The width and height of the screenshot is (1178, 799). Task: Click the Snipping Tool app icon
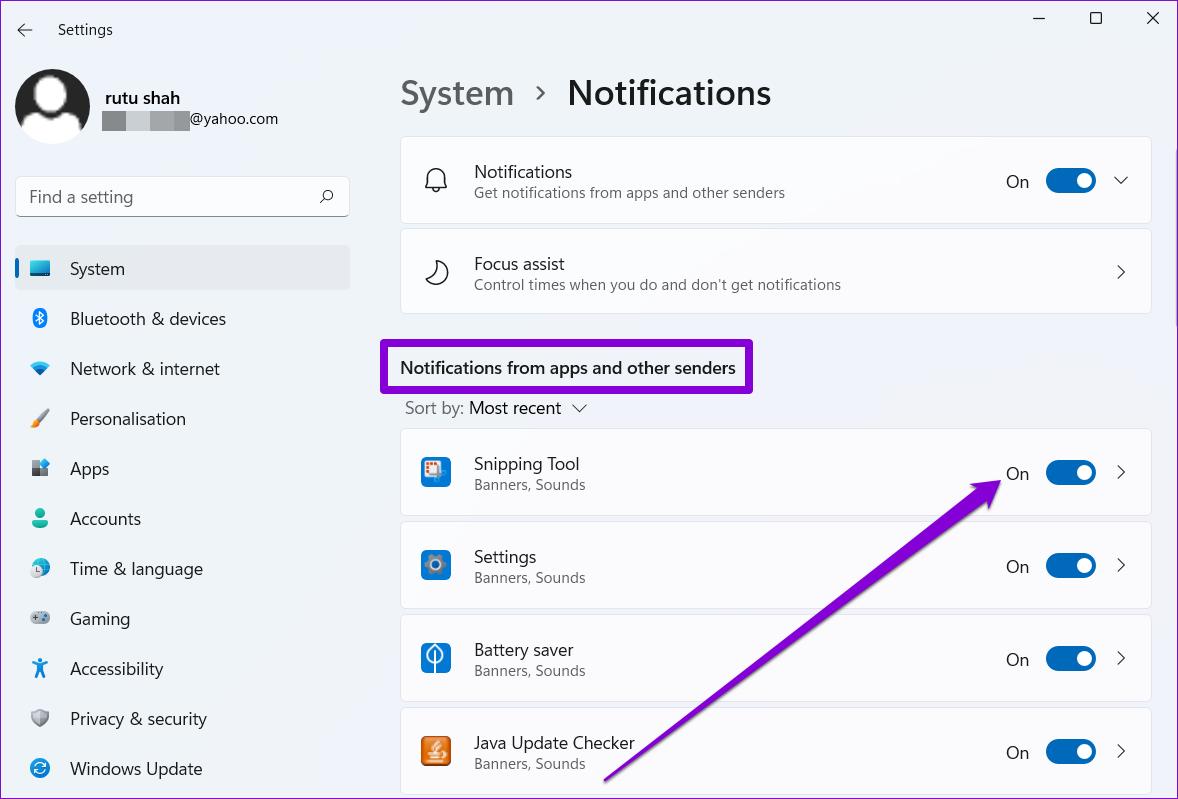[436, 473]
